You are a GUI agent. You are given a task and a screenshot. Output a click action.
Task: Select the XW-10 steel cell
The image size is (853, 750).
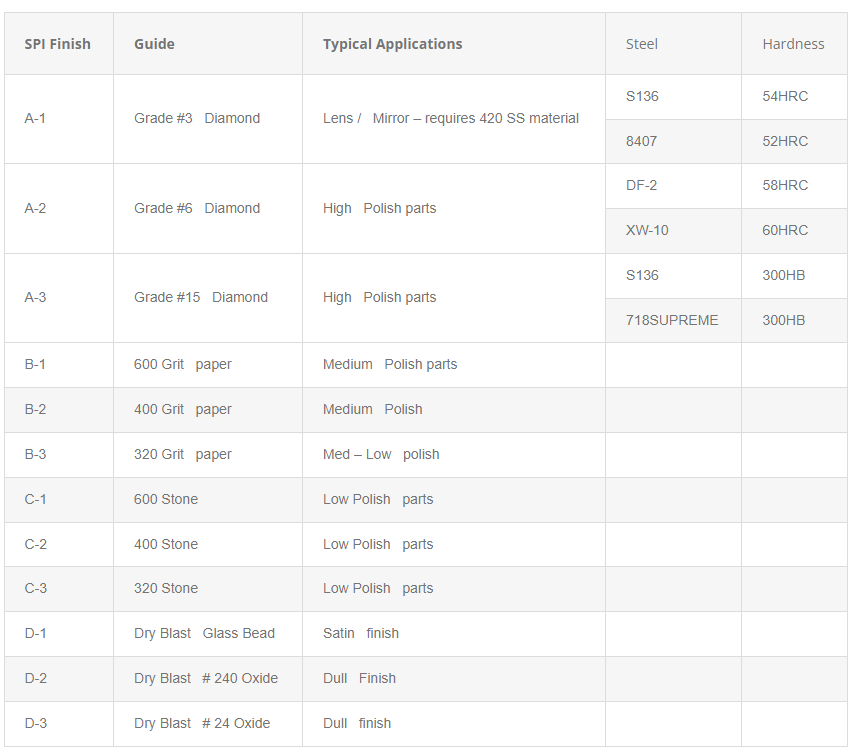(647, 230)
